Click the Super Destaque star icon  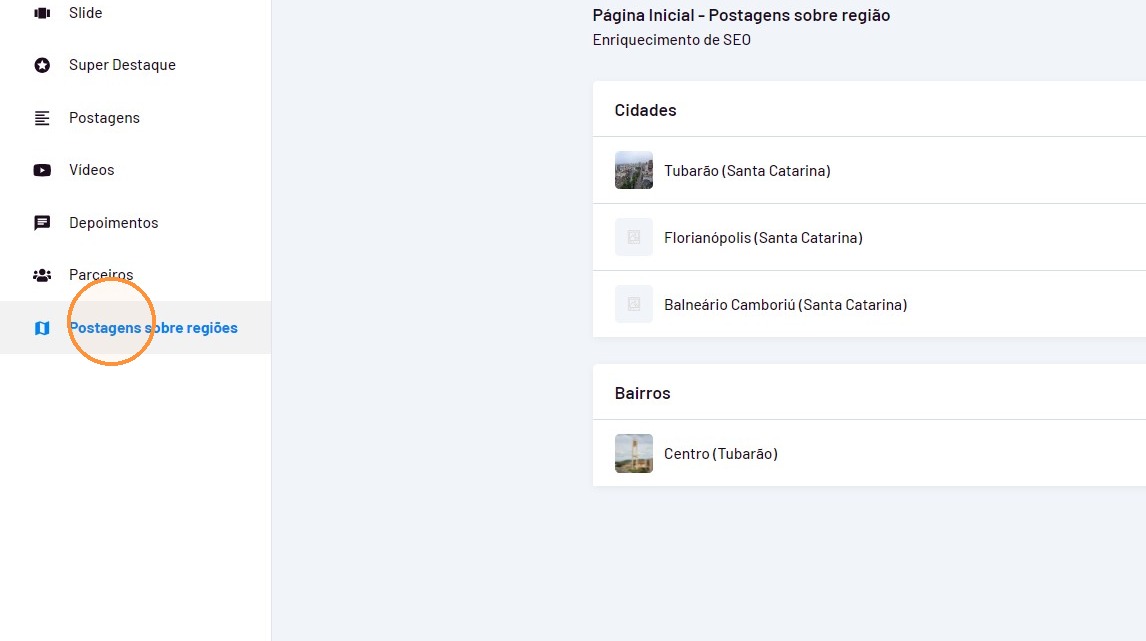coord(42,65)
